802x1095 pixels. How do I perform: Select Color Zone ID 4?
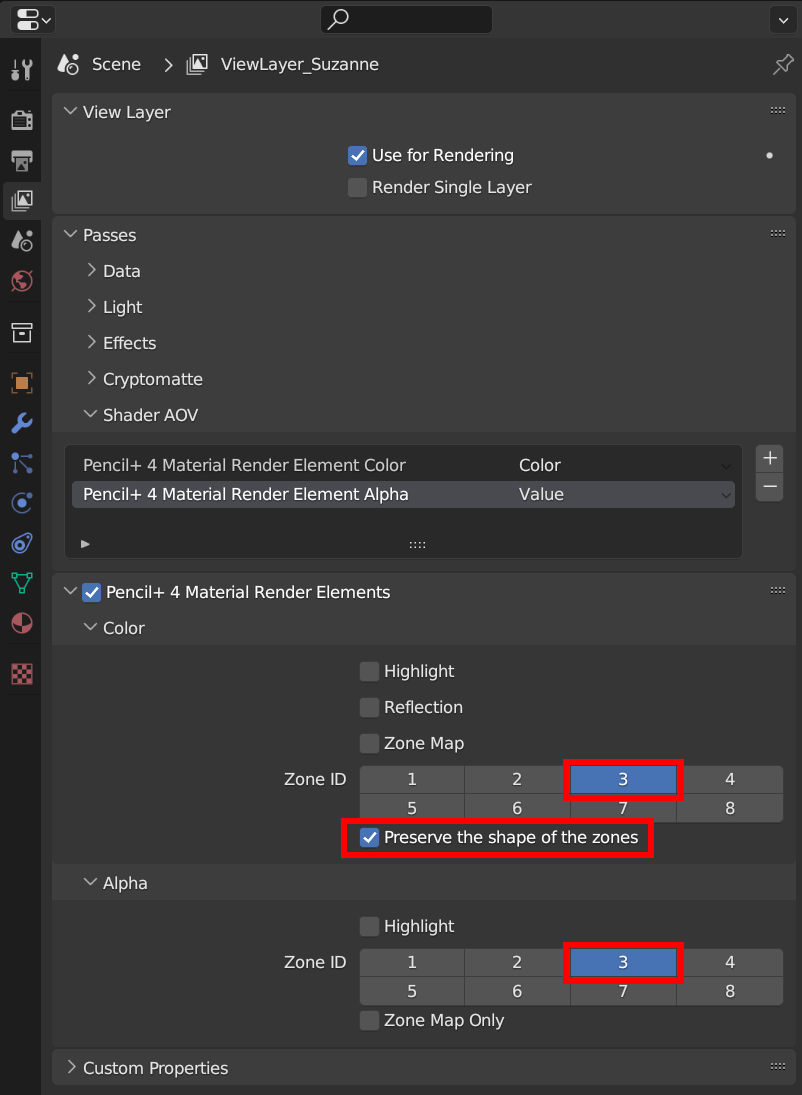(729, 779)
